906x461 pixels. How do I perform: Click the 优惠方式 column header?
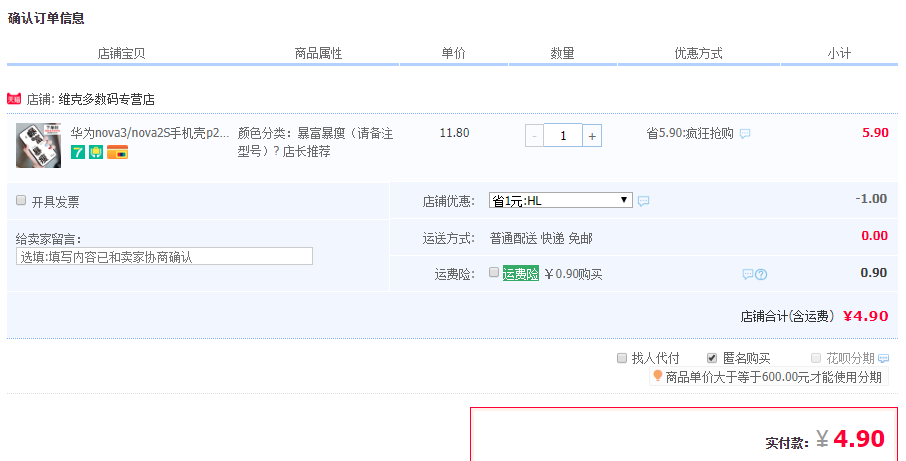tap(699, 54)
